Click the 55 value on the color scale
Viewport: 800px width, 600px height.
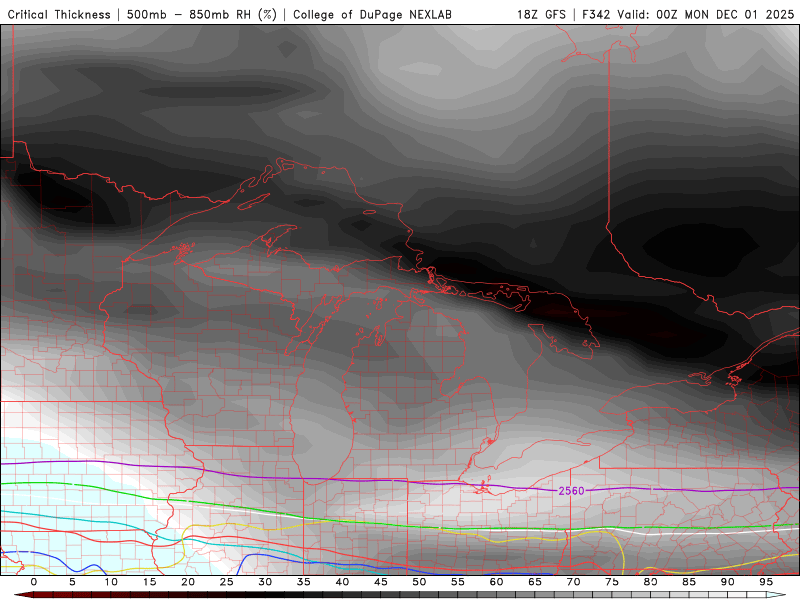pyautogui.click(x=458, y=582)
